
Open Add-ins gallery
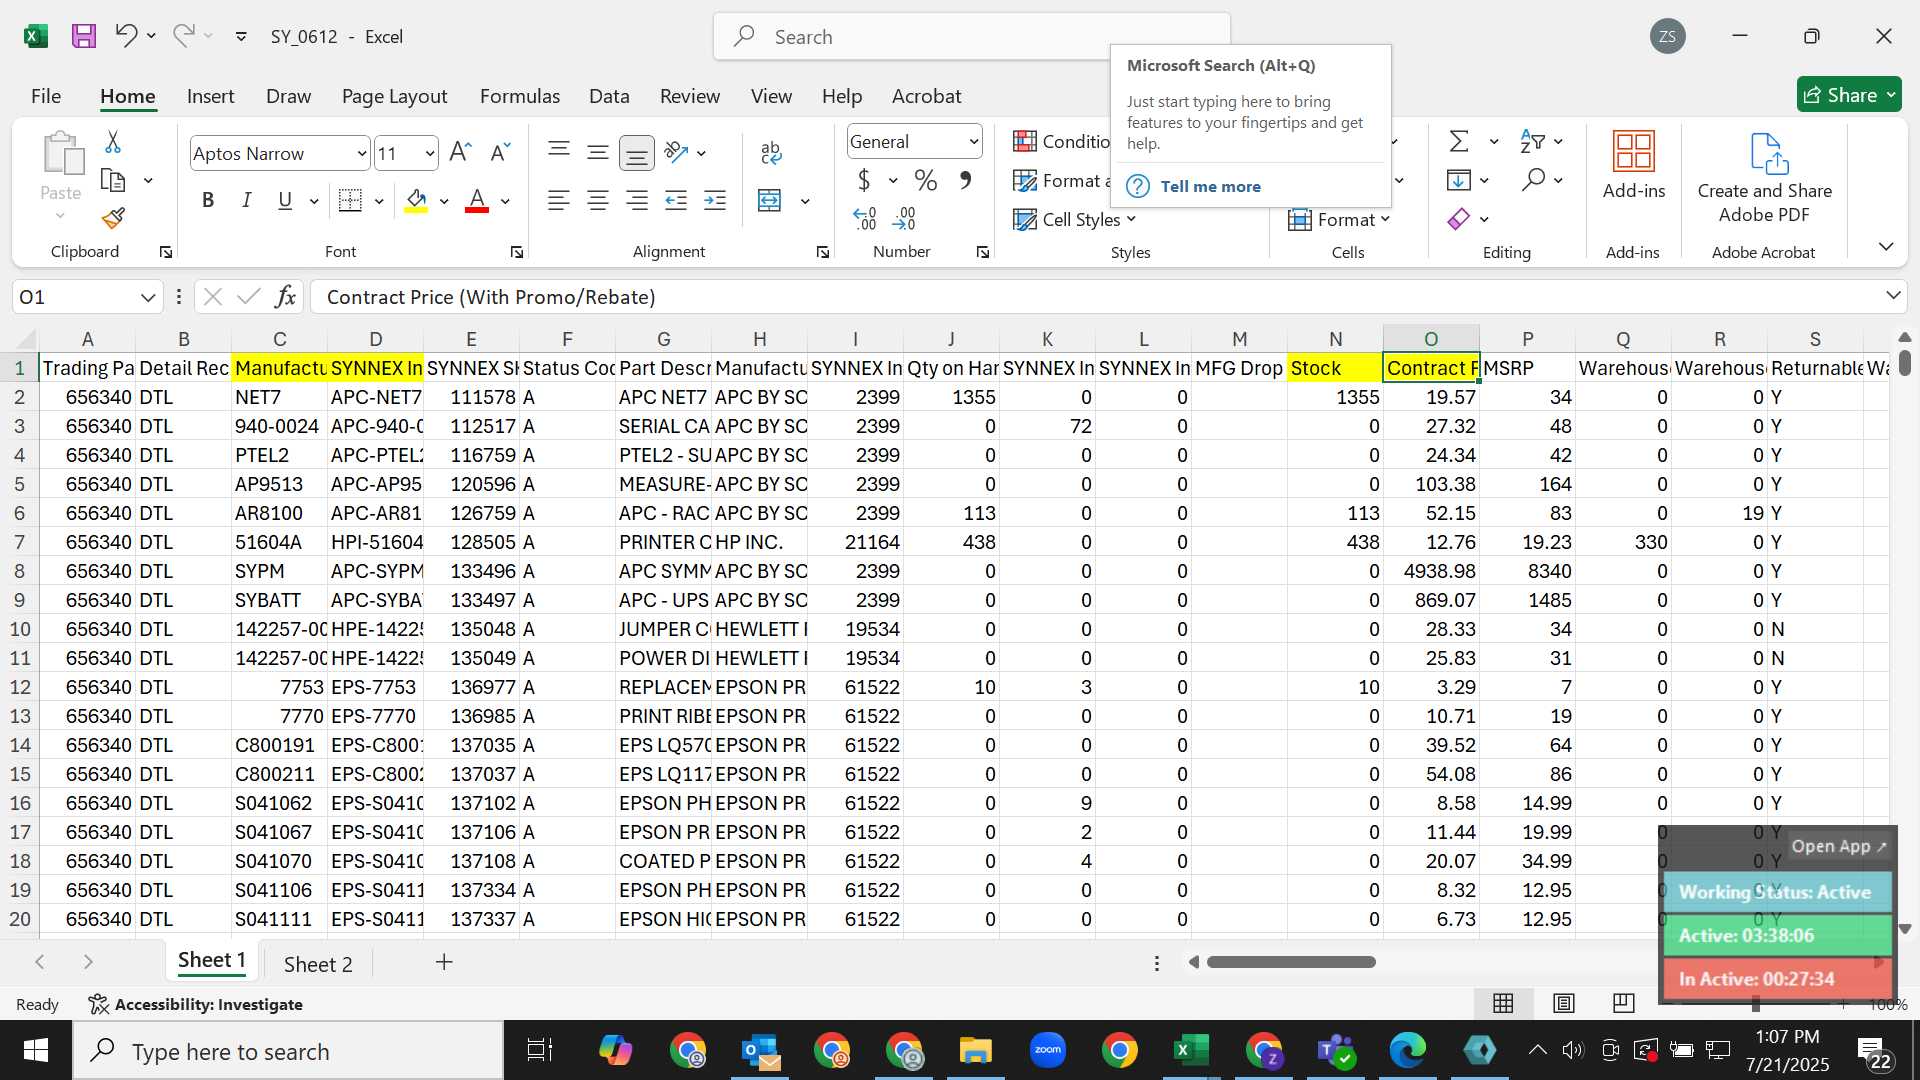pos(1634,166)
